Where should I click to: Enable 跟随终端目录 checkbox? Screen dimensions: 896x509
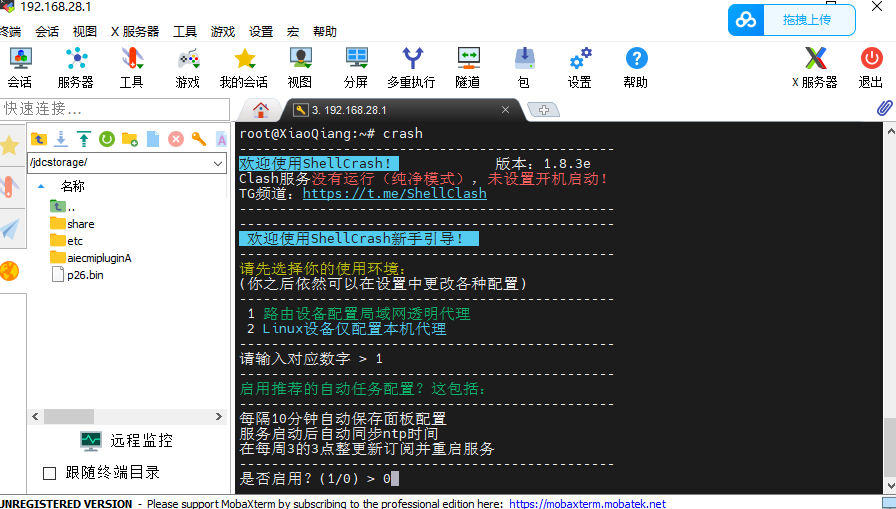(x=50, y=473)
